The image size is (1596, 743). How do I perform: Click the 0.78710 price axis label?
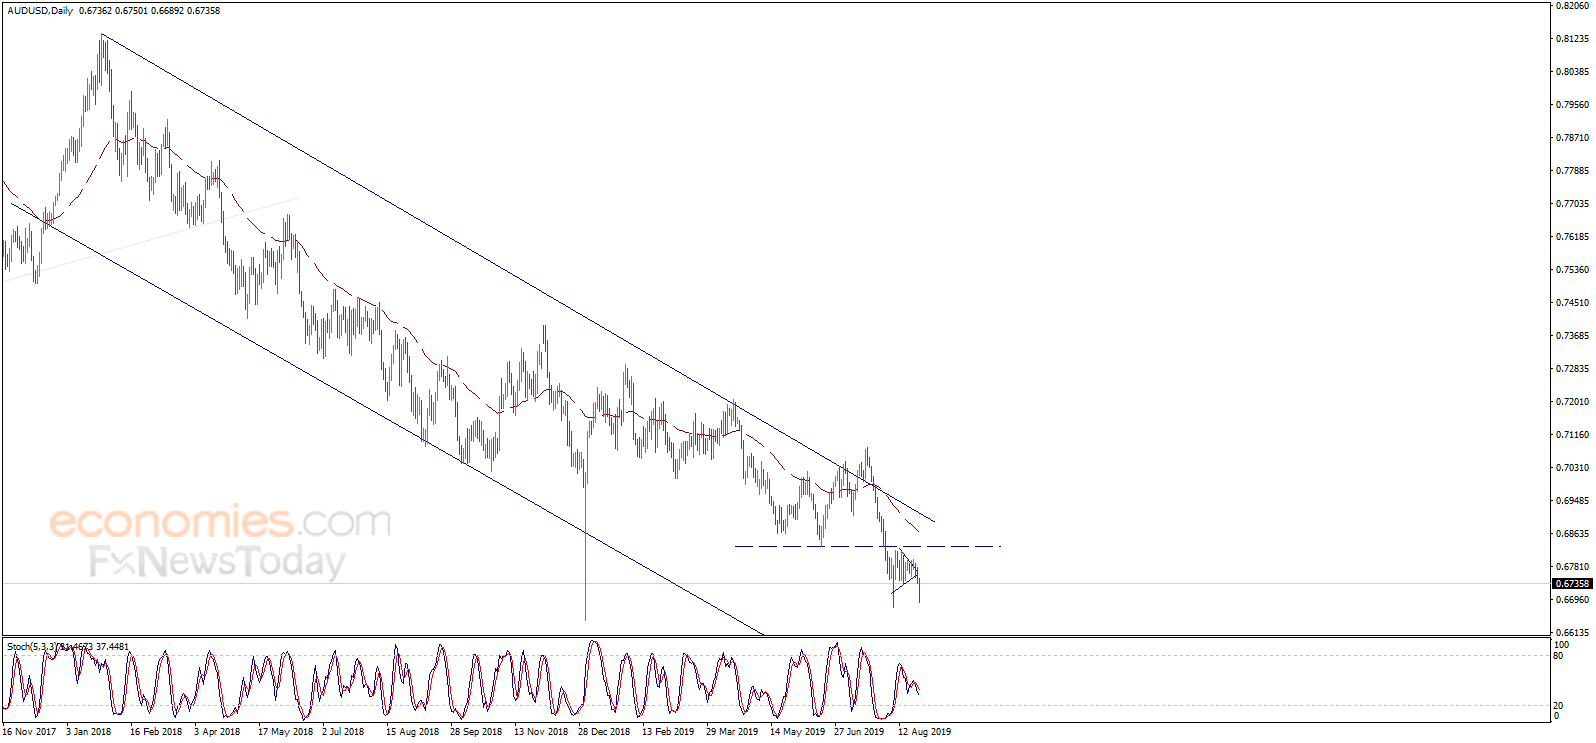pyautogui.click(x=1572, y=138)
